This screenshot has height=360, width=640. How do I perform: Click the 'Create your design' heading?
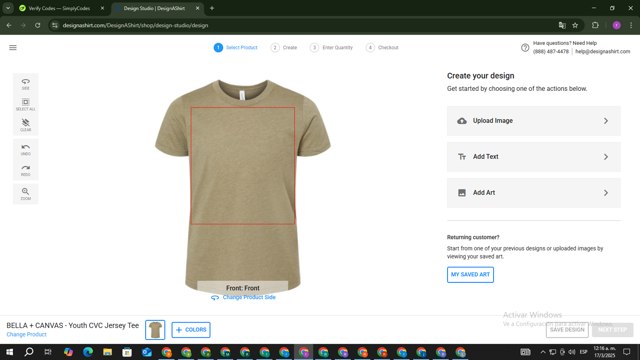pyautogui.click(x=480, y=76)
